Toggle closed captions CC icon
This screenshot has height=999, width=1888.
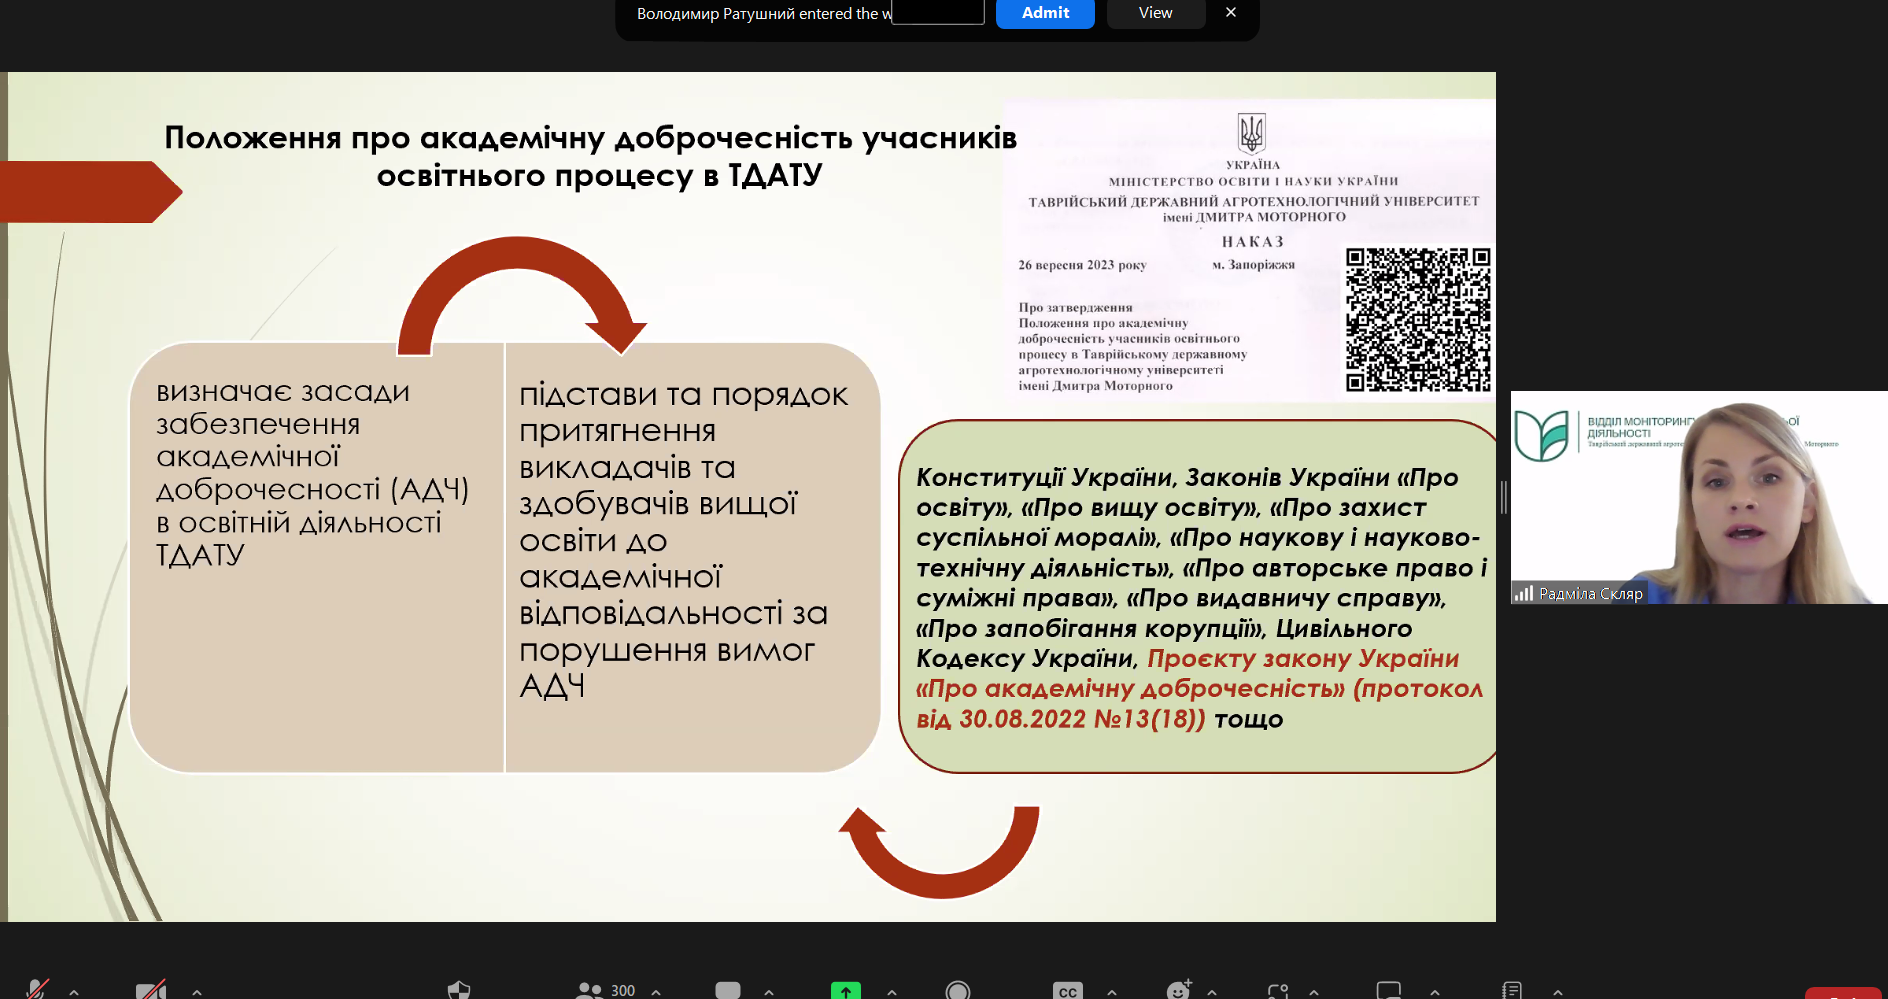coord(1068,990)
